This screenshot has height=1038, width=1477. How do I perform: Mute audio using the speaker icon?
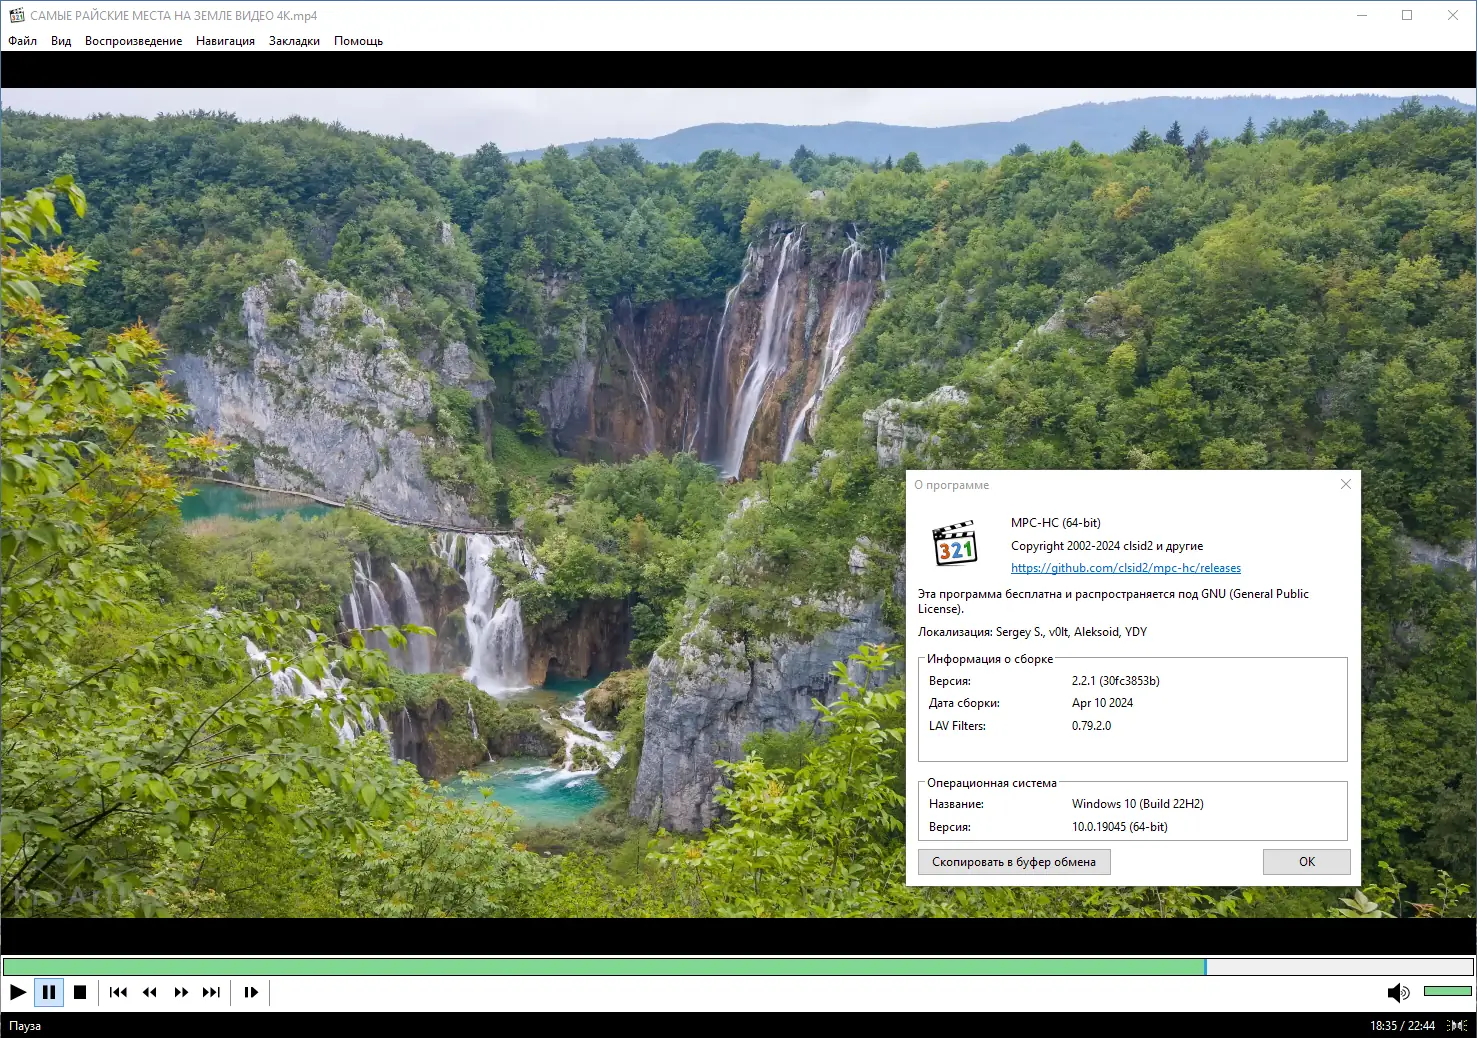tap(1398, 992)
